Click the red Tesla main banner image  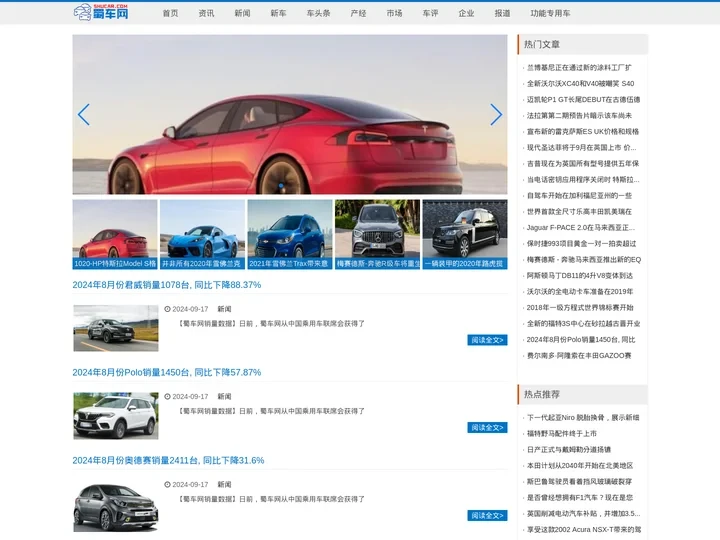(290, 114)
